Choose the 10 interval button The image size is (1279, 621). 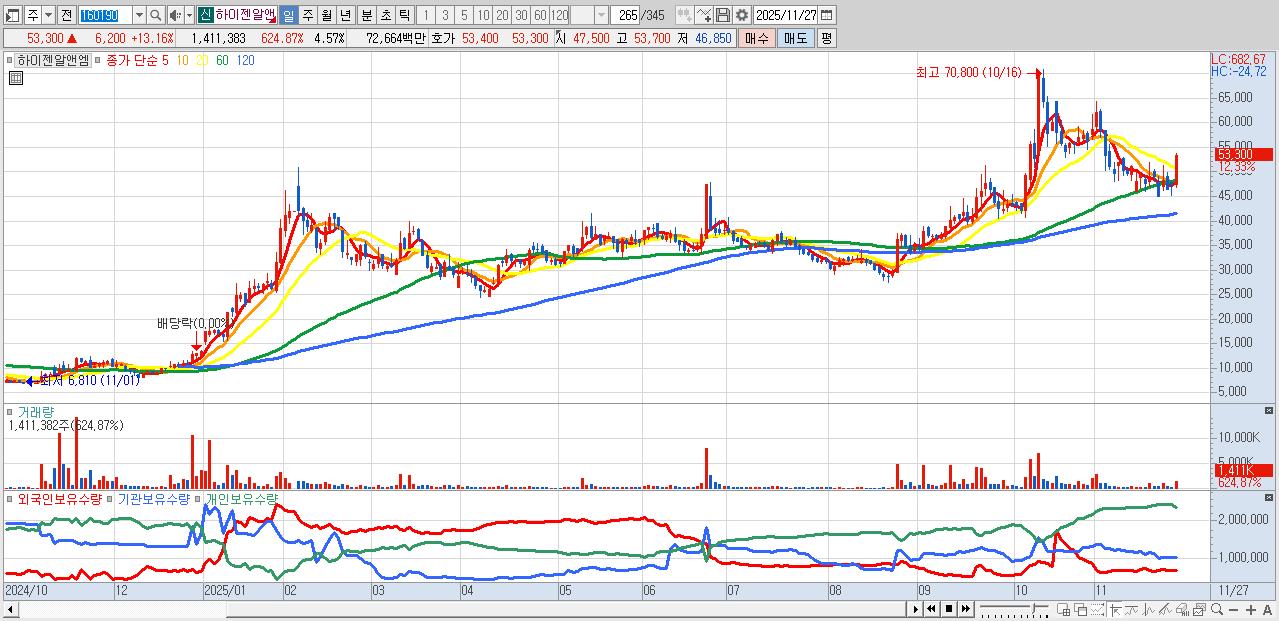tap(482, 15)
